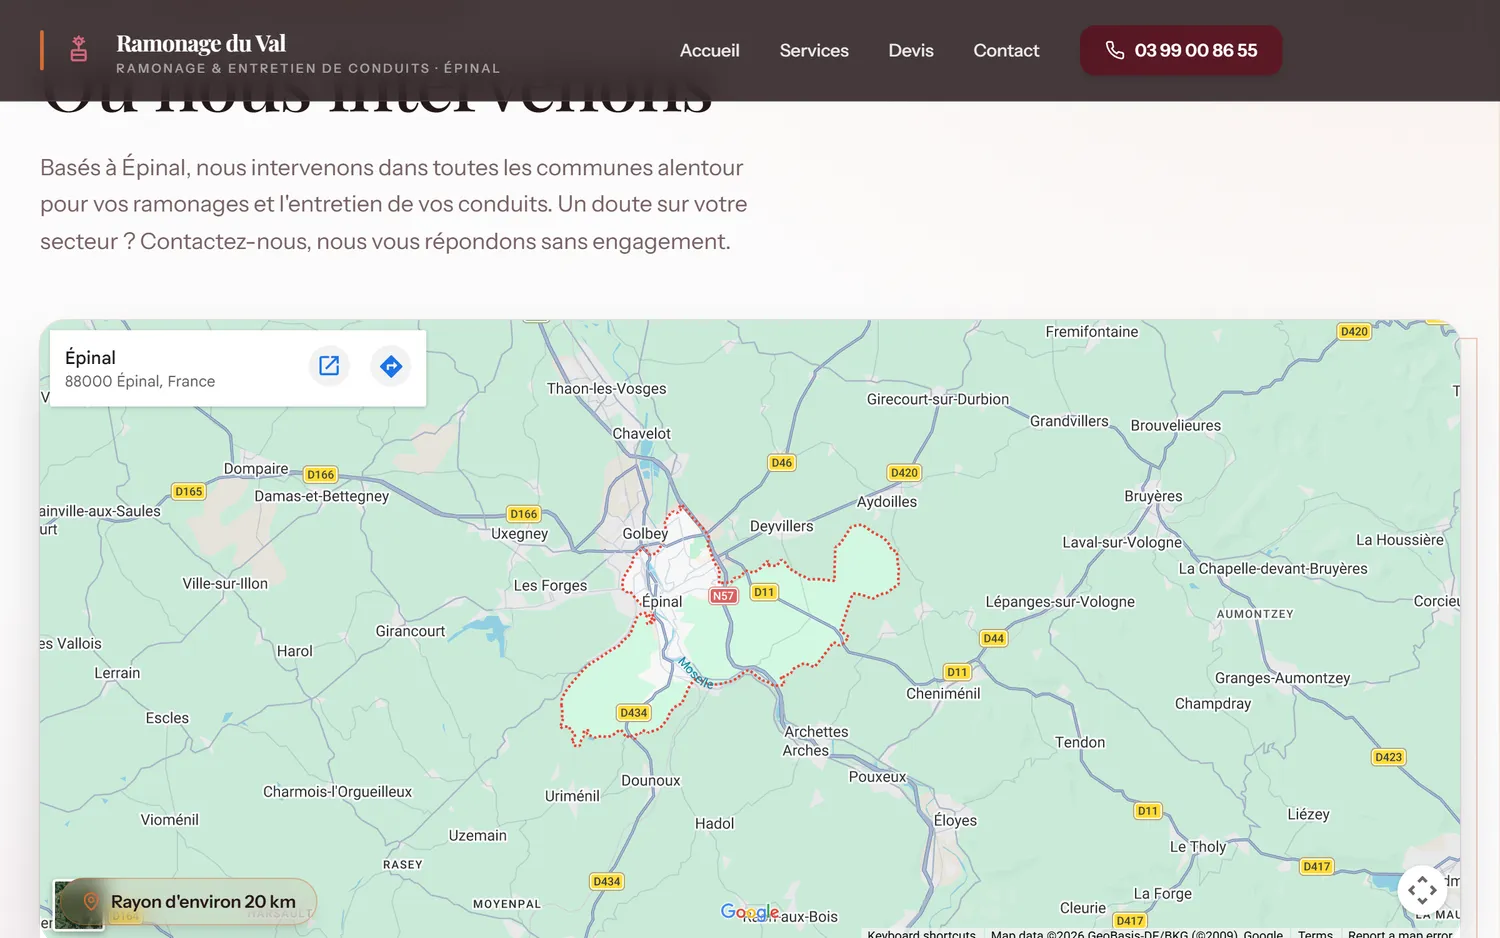The height and width of the screenshot is (938, 1500).
Task: Click the Épinal town label on map
Action: click(x=662, y=602)
